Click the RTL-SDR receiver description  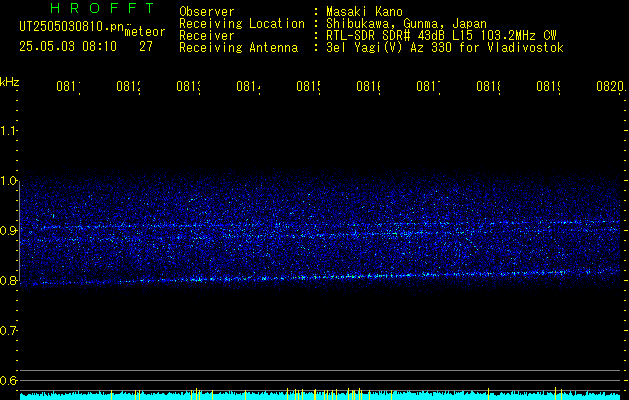click(x=441, y=36)
